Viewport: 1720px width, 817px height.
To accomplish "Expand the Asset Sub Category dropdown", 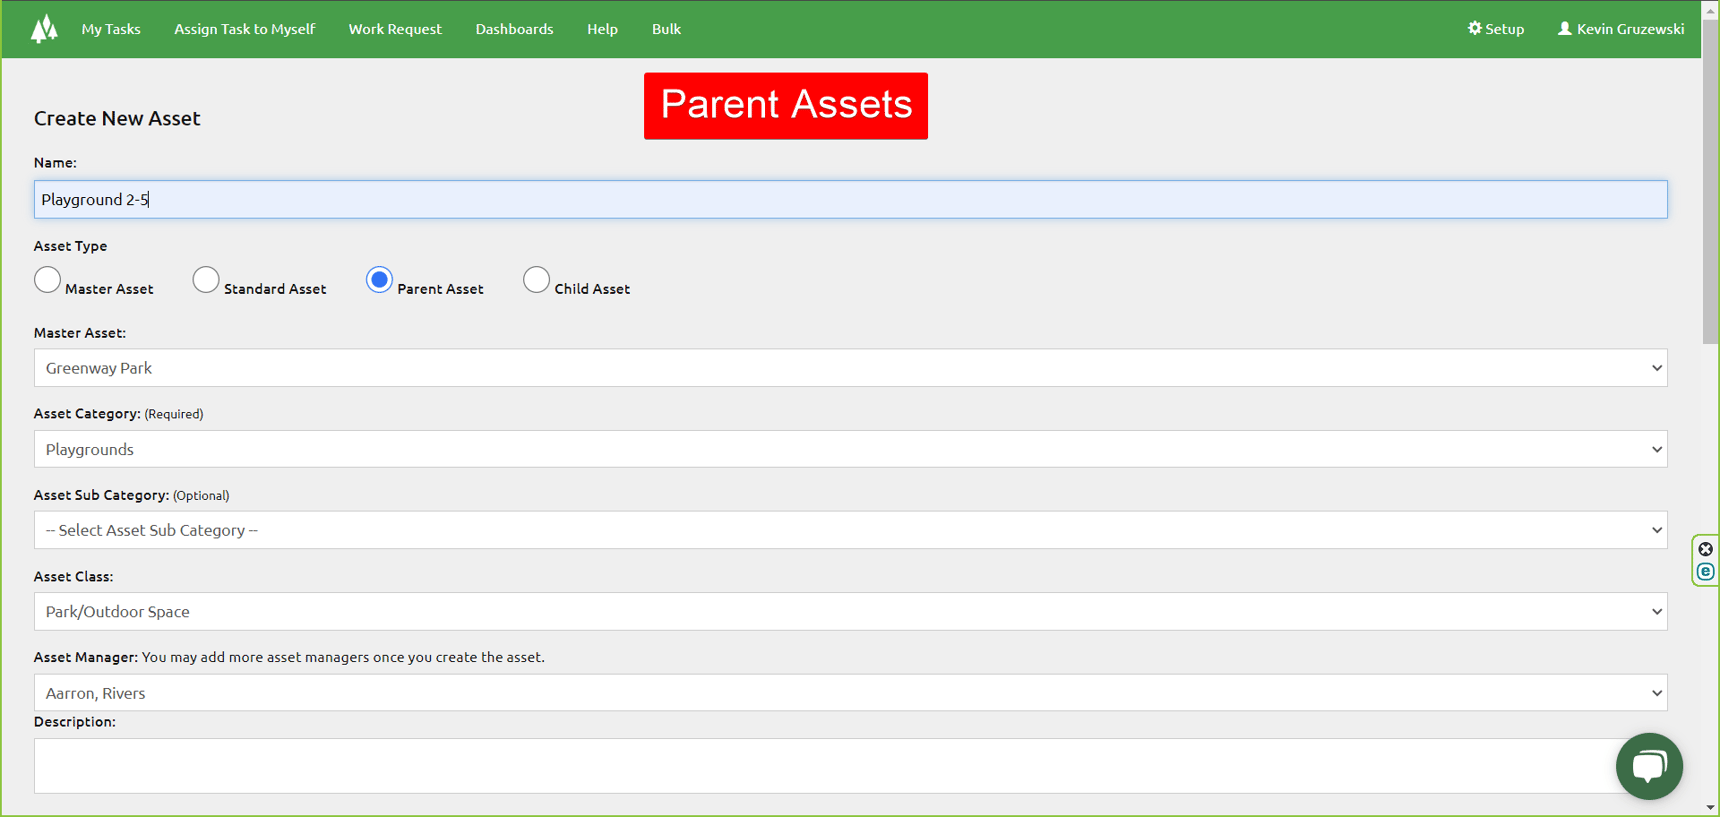I will click(850, 530).
